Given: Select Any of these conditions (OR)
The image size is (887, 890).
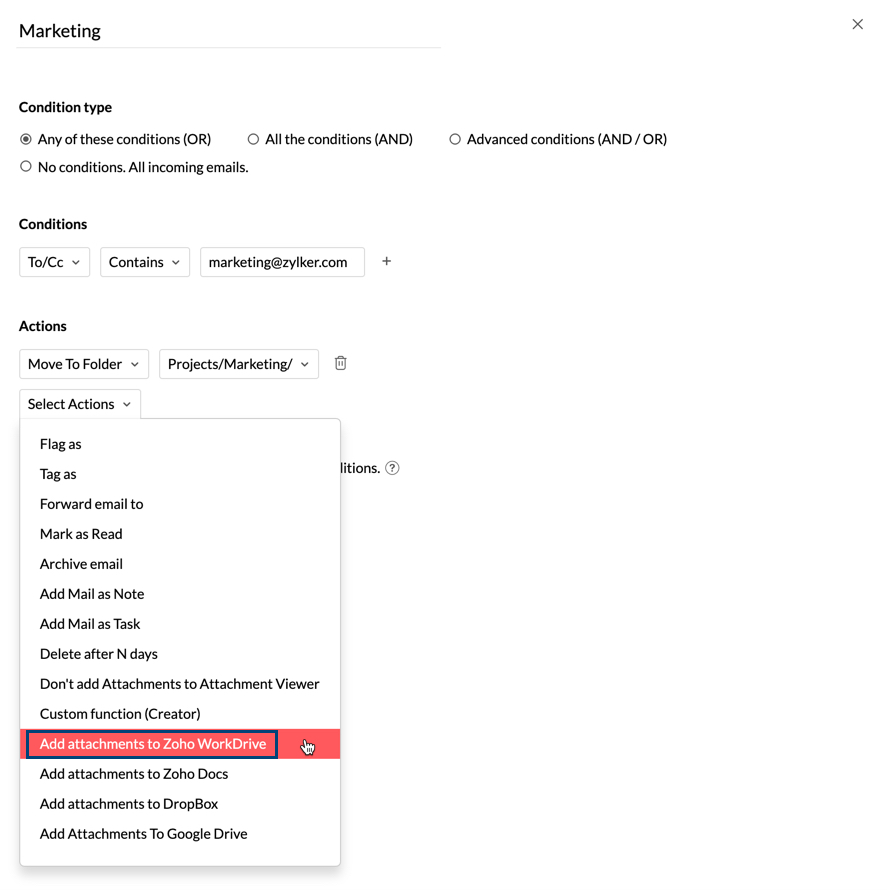Looking at the screenshot, I should [115, 139].
